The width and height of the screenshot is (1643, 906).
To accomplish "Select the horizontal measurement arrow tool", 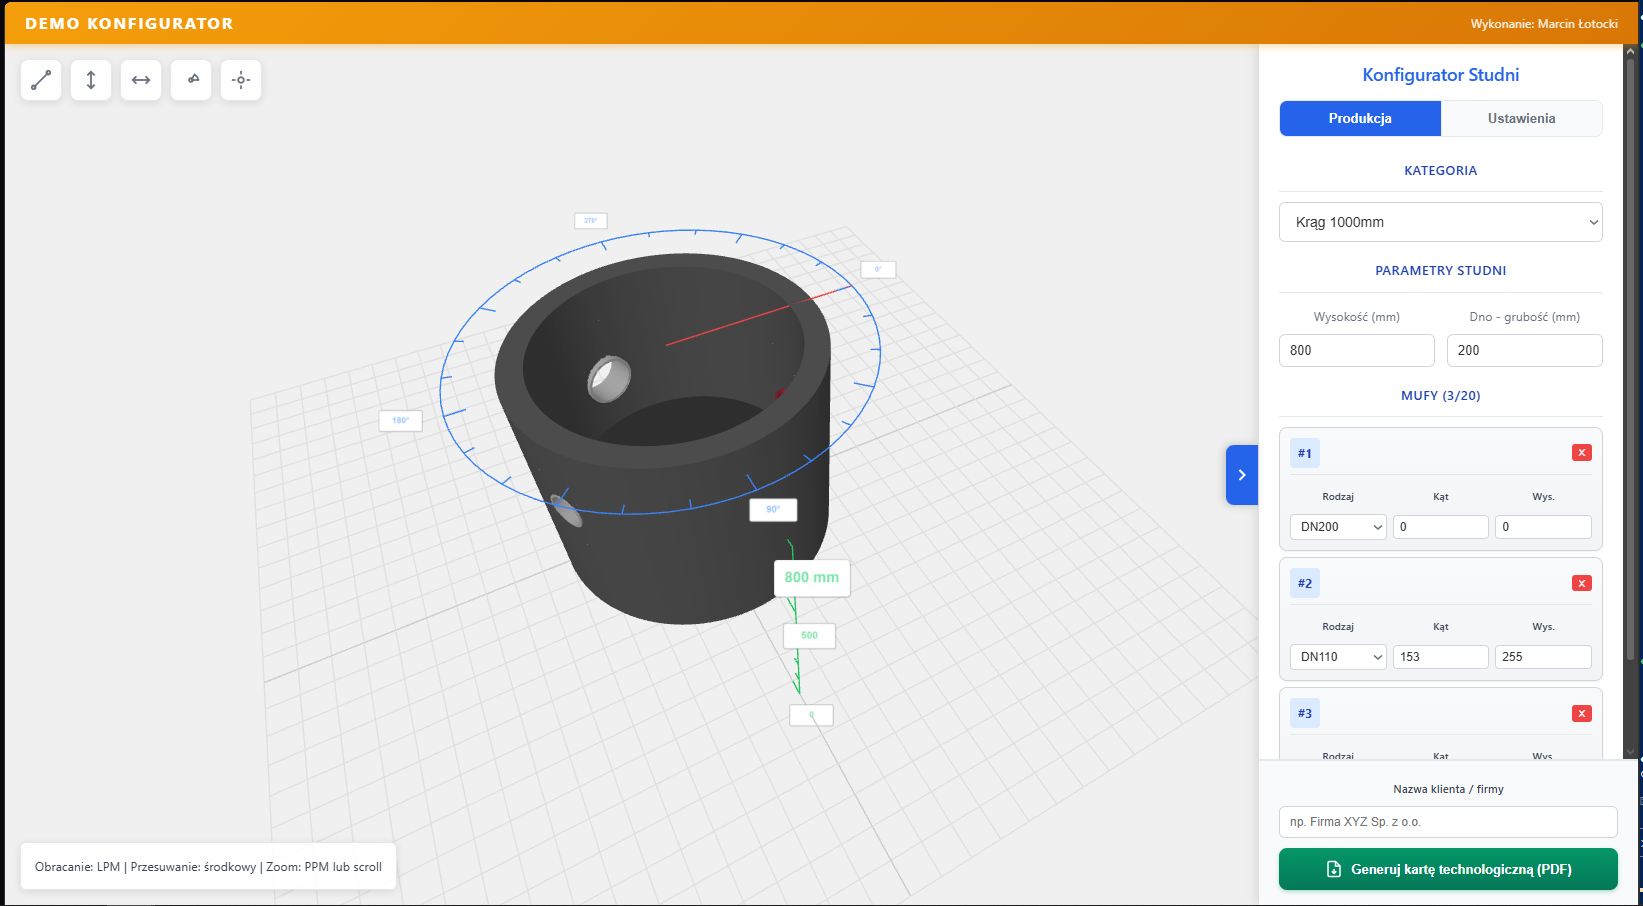I will [141, 80].
